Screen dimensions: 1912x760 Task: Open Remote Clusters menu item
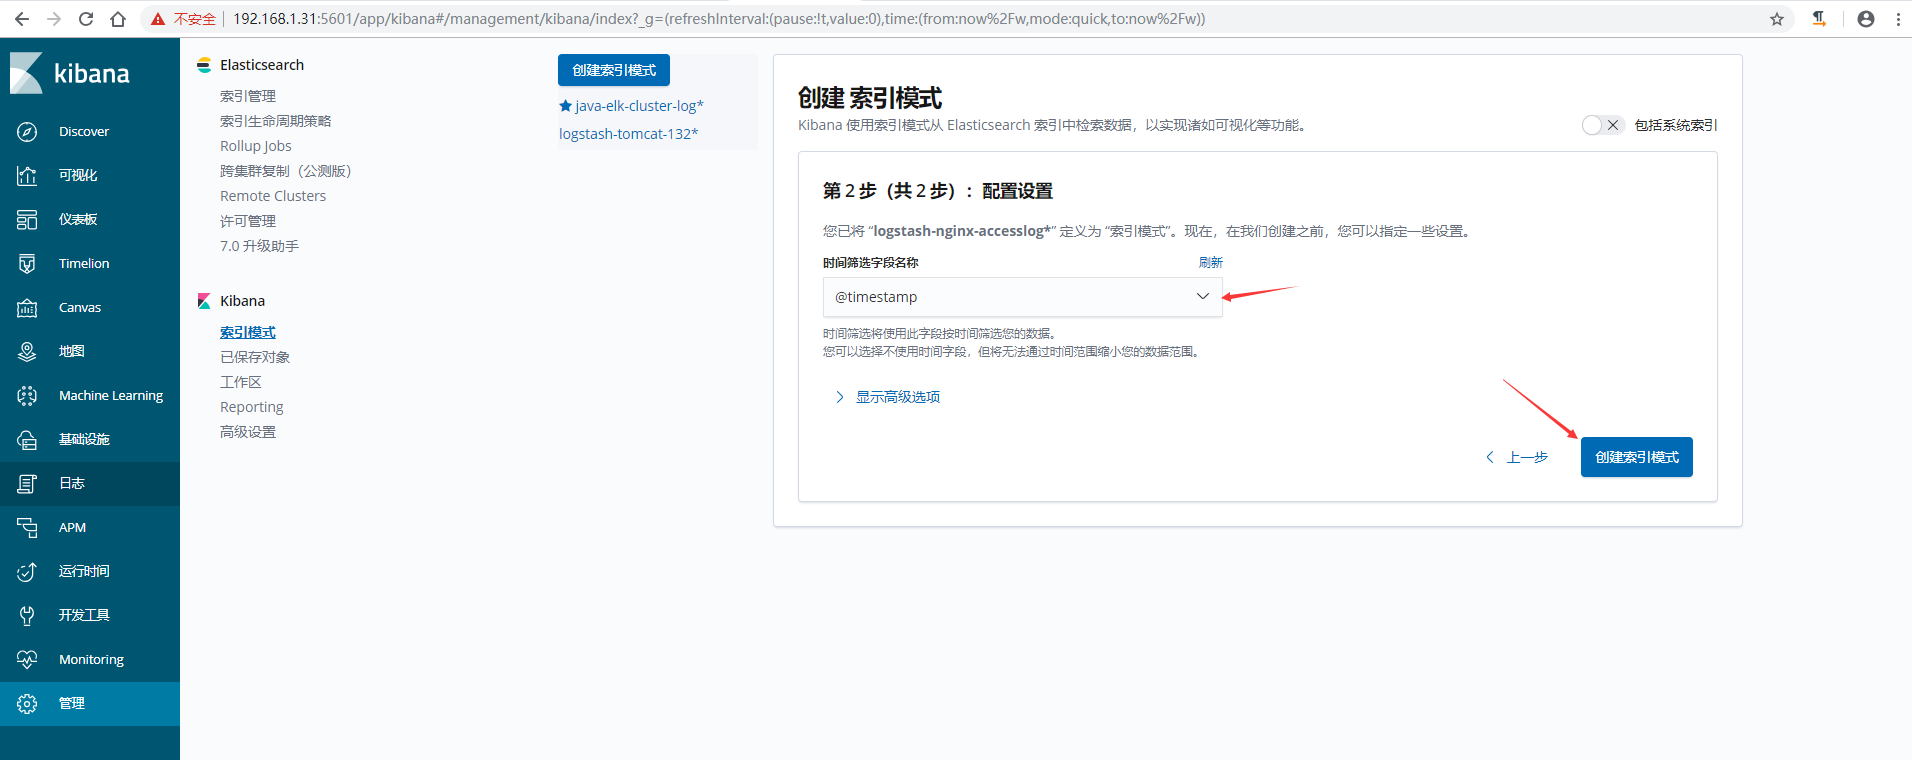pyautogui.click(x=273, y=196)
